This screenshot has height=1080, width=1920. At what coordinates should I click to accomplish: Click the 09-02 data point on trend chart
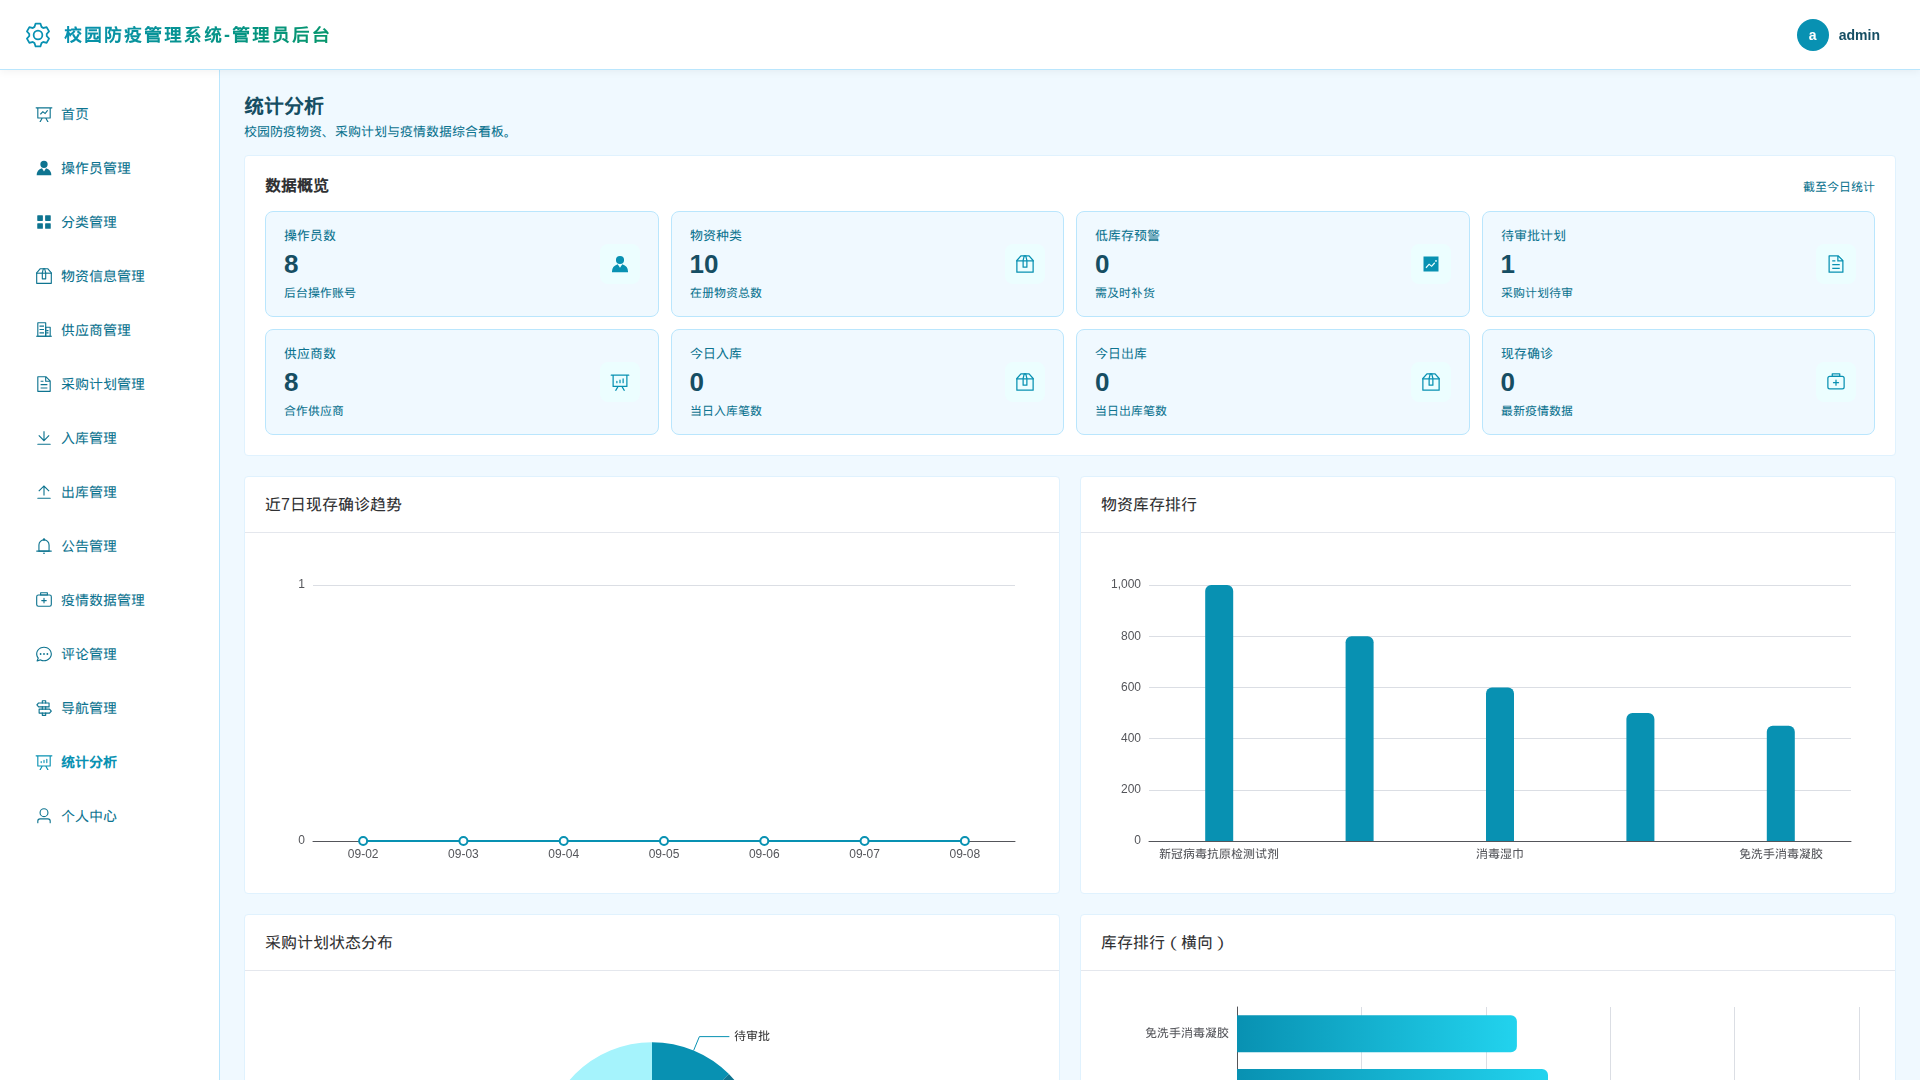coord(363,841)
